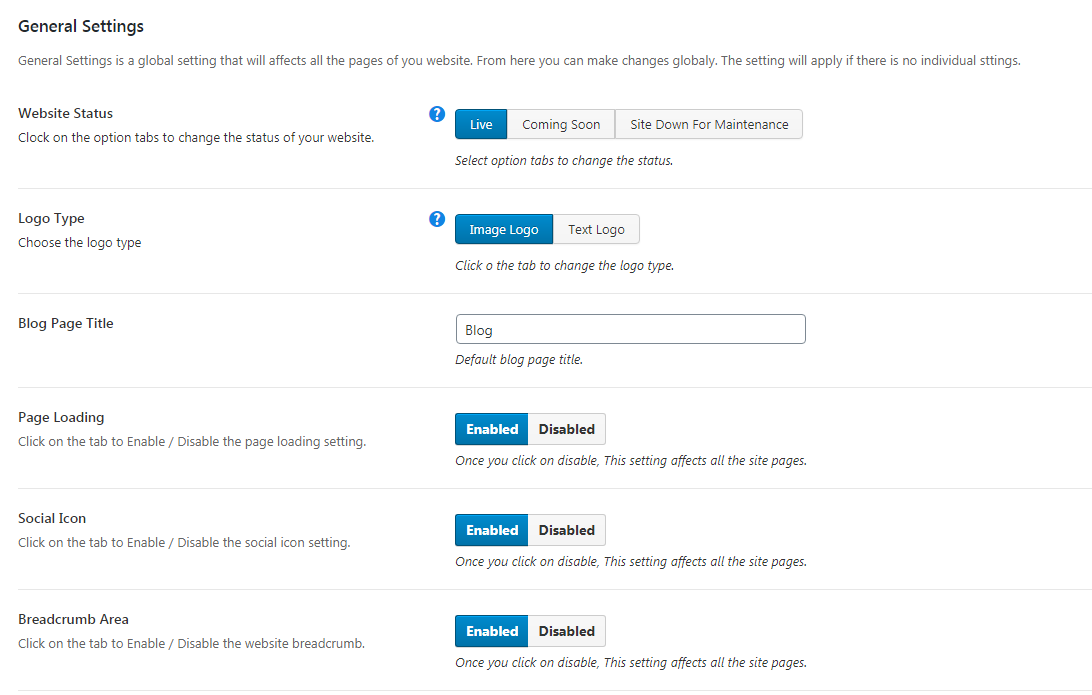Switch website status to Coming Soon

tap(561, 125)
